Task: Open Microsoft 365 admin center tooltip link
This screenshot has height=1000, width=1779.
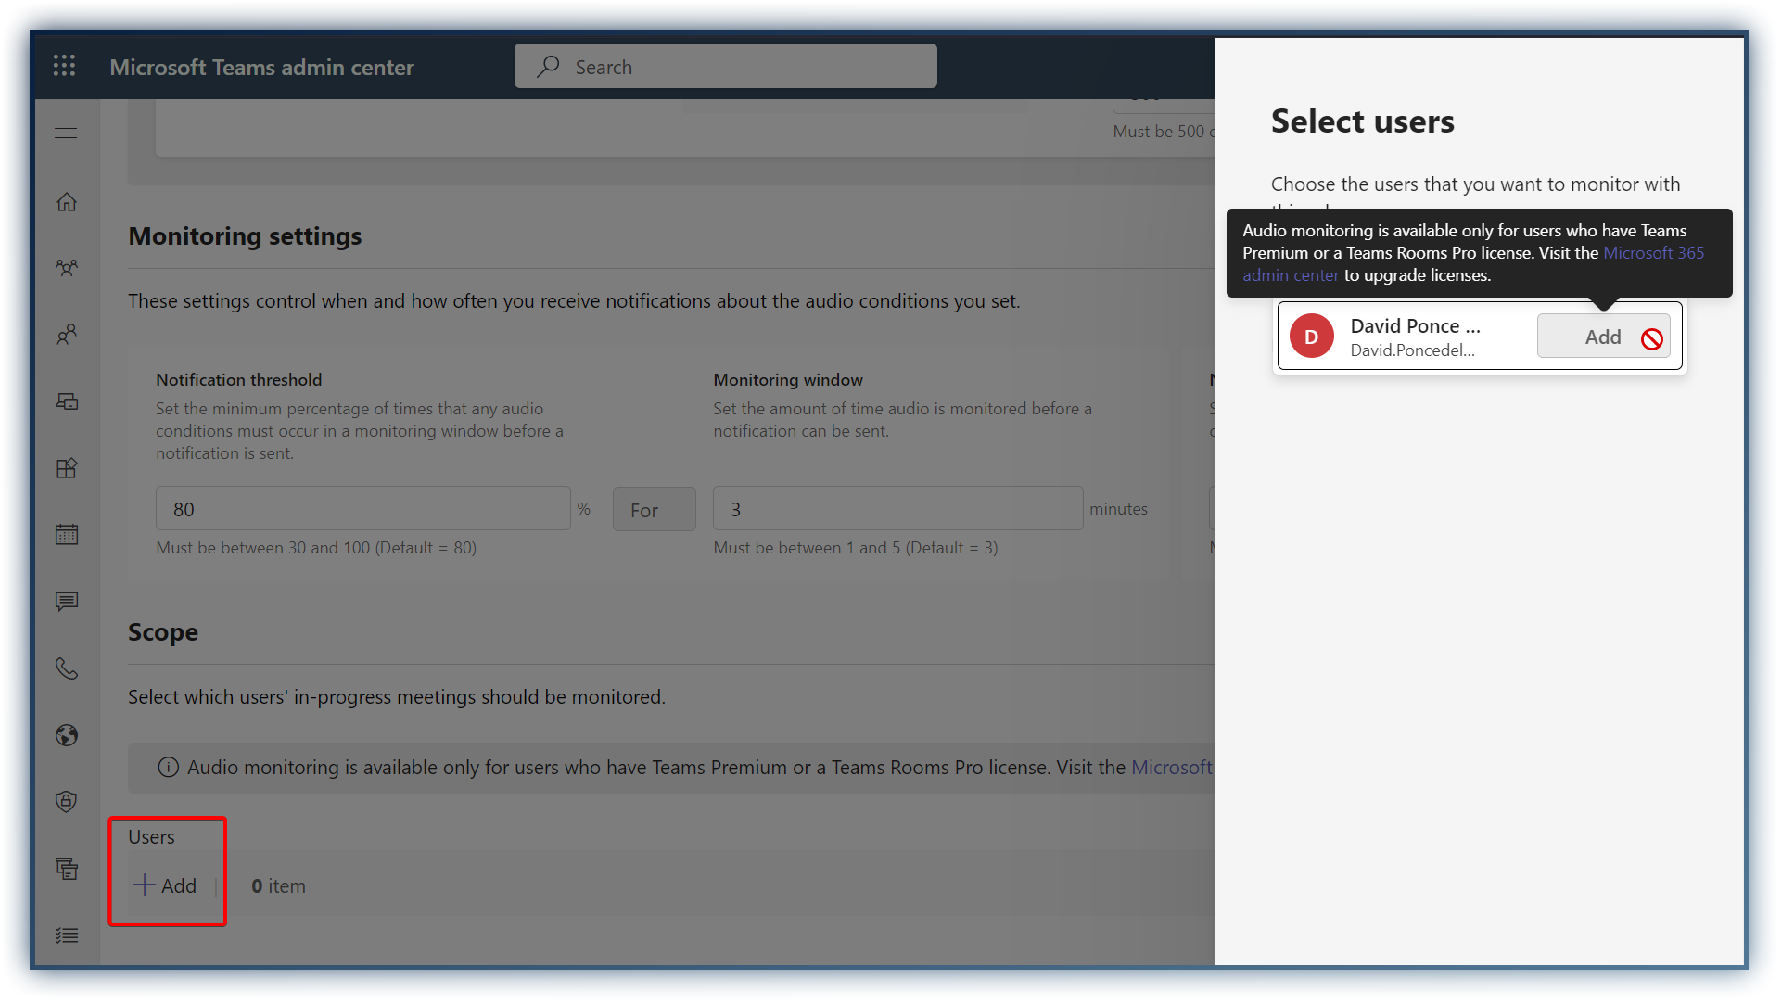Action: (x=1652, y=254)
